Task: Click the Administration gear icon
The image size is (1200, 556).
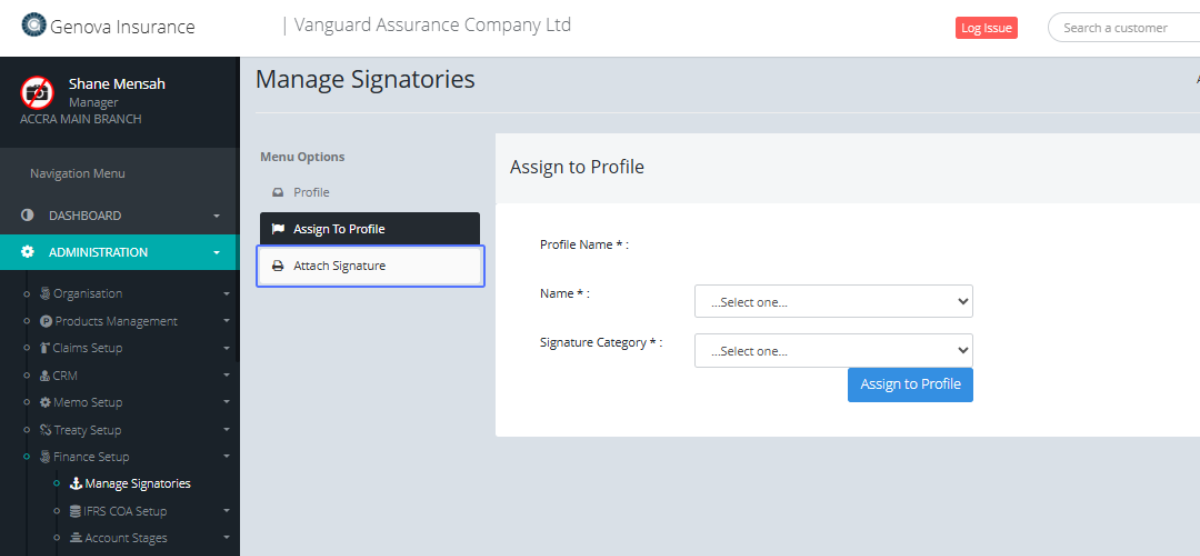Action: 27,252
